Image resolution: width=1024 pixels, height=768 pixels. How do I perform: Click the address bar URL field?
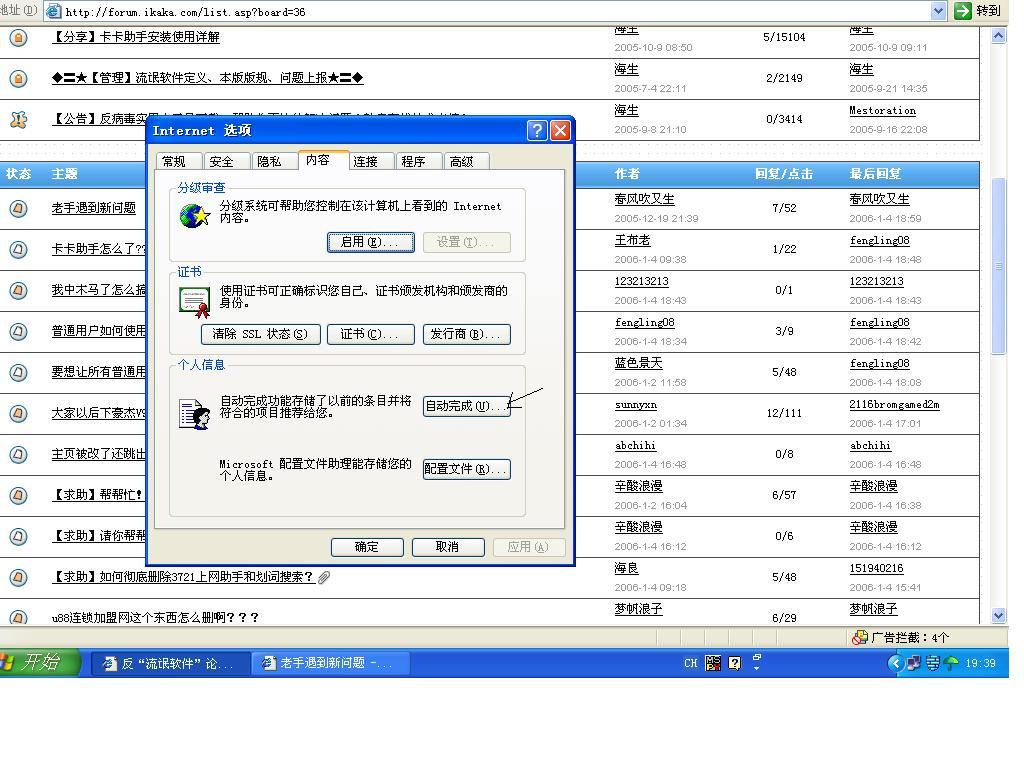496,12
